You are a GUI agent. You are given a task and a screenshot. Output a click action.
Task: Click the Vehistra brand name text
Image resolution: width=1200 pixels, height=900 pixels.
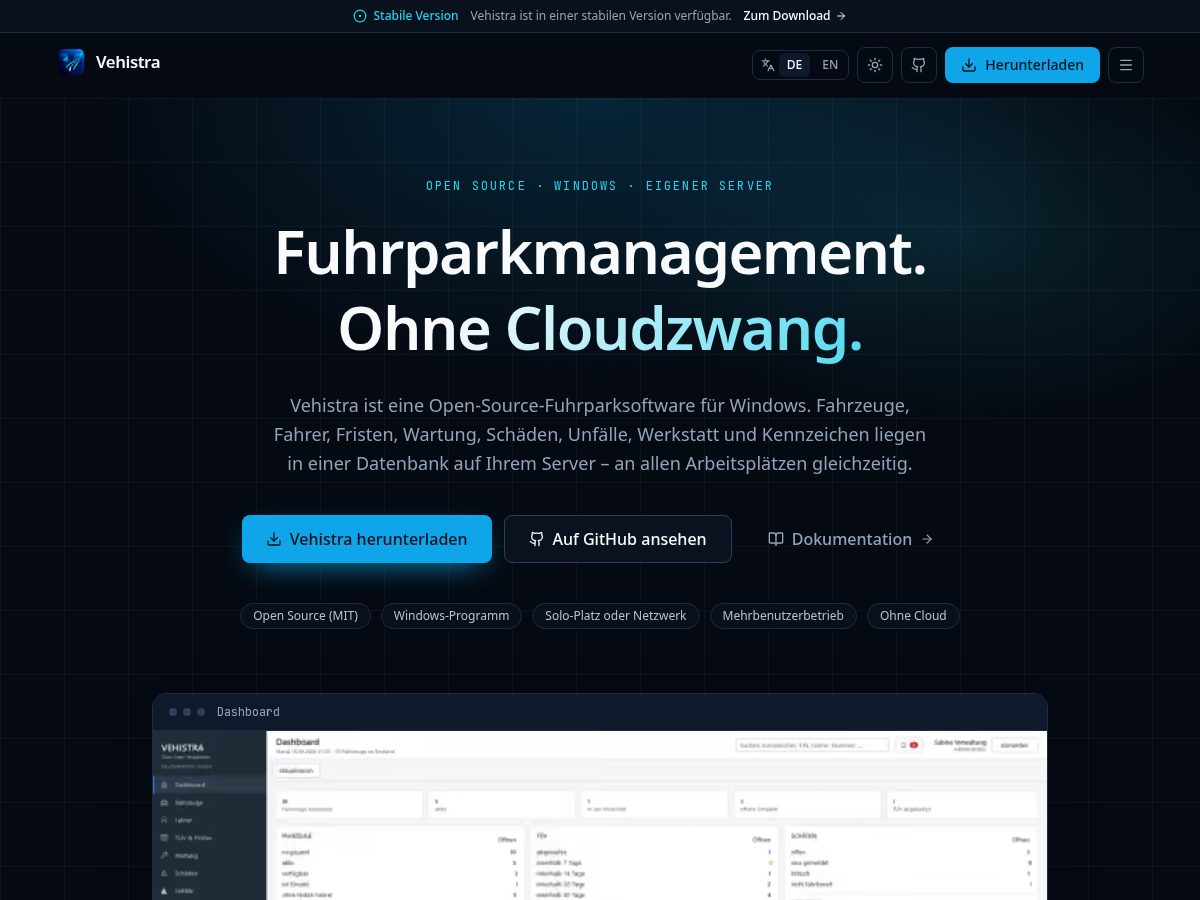[x=128, y=62]
